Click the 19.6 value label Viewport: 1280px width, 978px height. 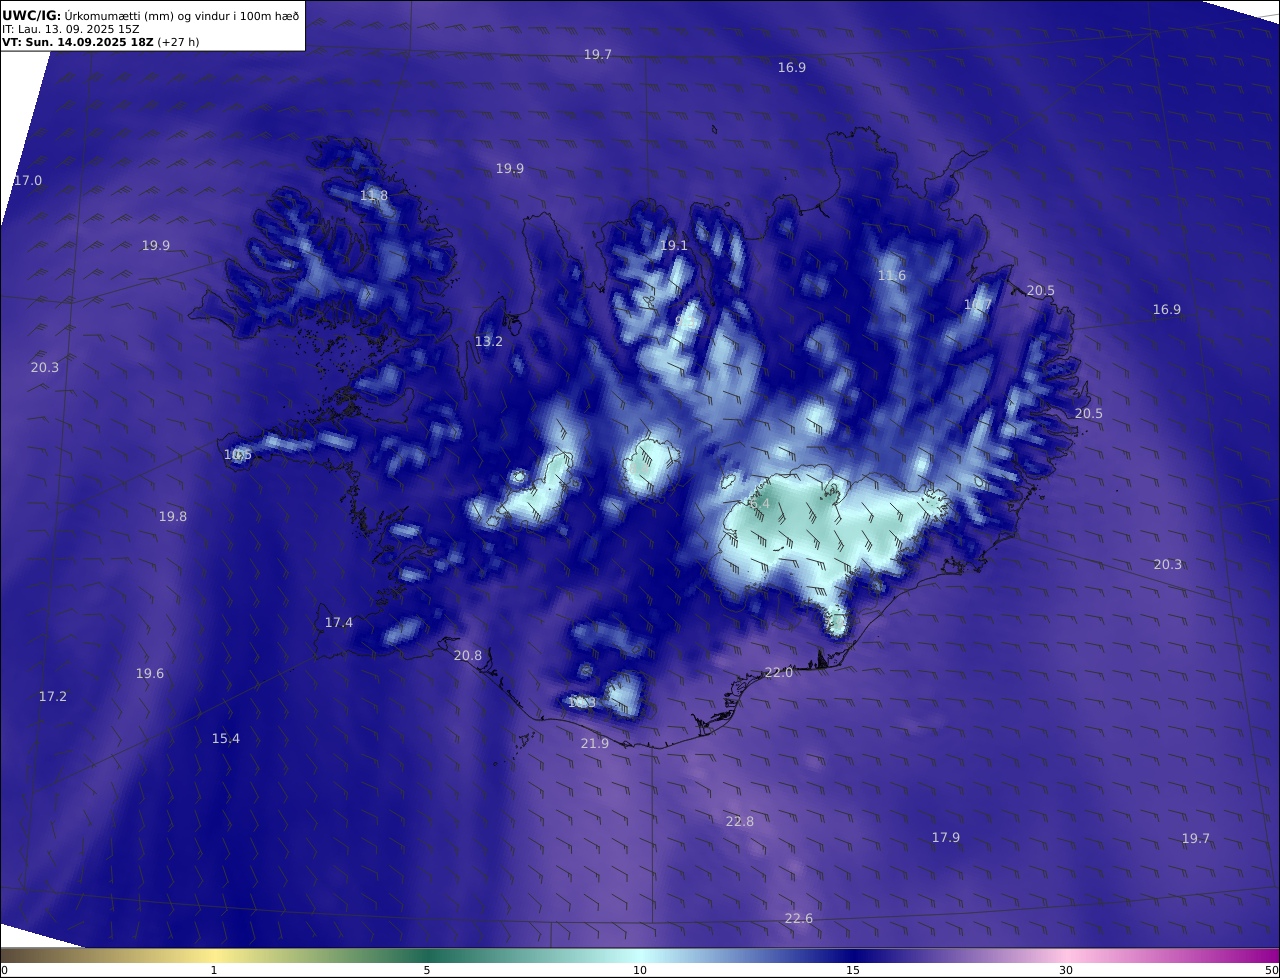(x=150, y=674)
